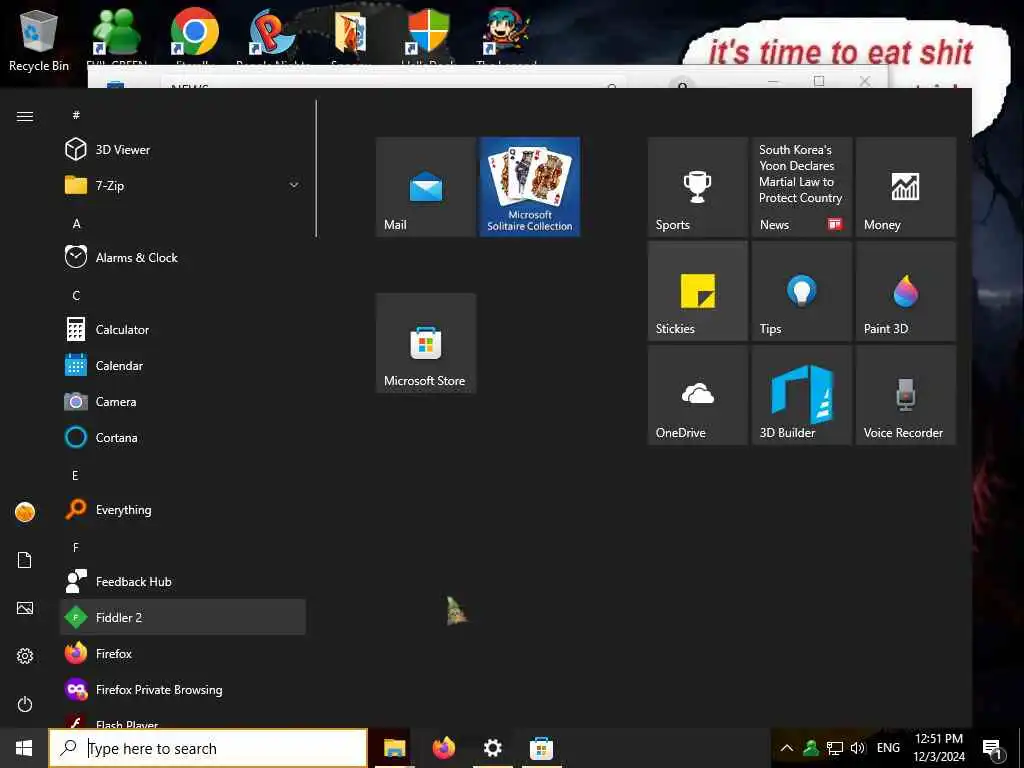The width and height of the screenshot is (1024, 768).
Task: Open Documents from the Start sidebar
Action: click(25, 560)
